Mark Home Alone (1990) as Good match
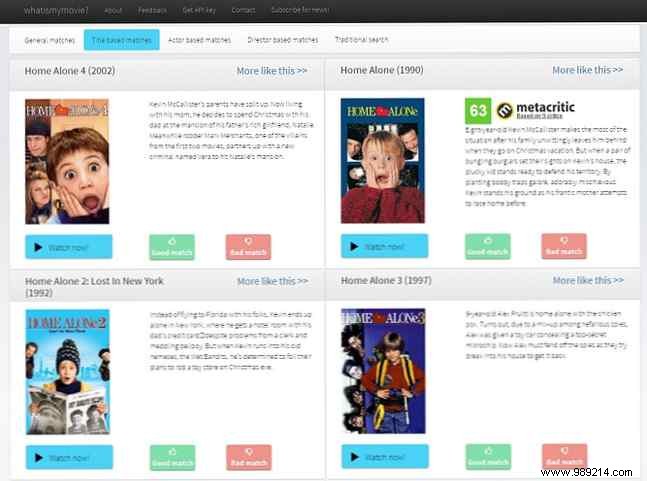This screenshot has width=647, height=481. pos(488,246)
